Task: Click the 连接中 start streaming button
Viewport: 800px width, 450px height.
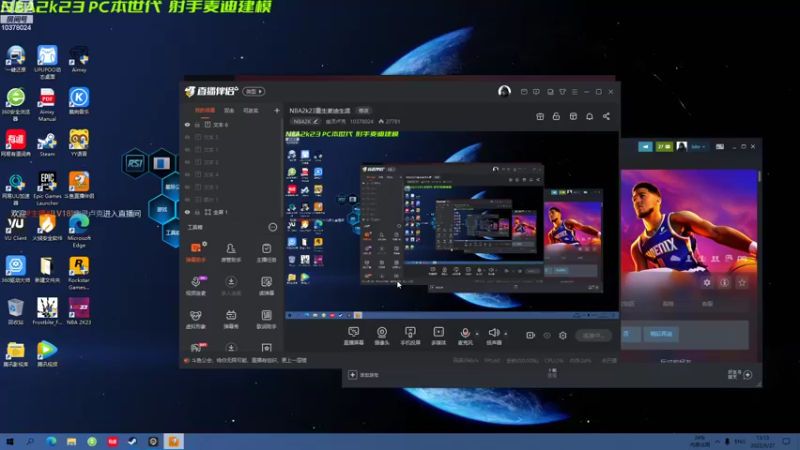Action: click(x=594, y=335)
